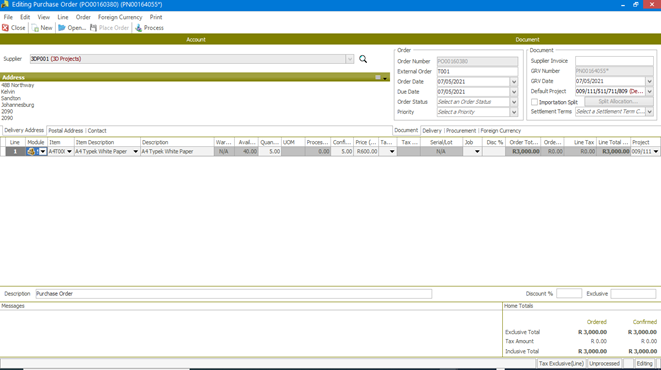Image resolution: width=661 pixels, height=370 pixels.
Task: Open the Line menu
Action: click(x=63, y=17)
